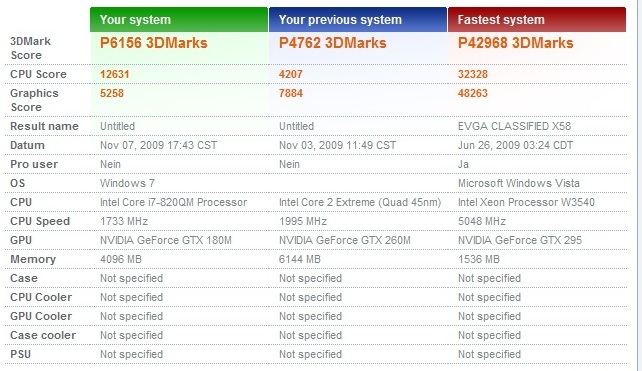Select the blue 'Your previous system' header
Viewport: 642px width, 371px height.
tap(358, 20)
